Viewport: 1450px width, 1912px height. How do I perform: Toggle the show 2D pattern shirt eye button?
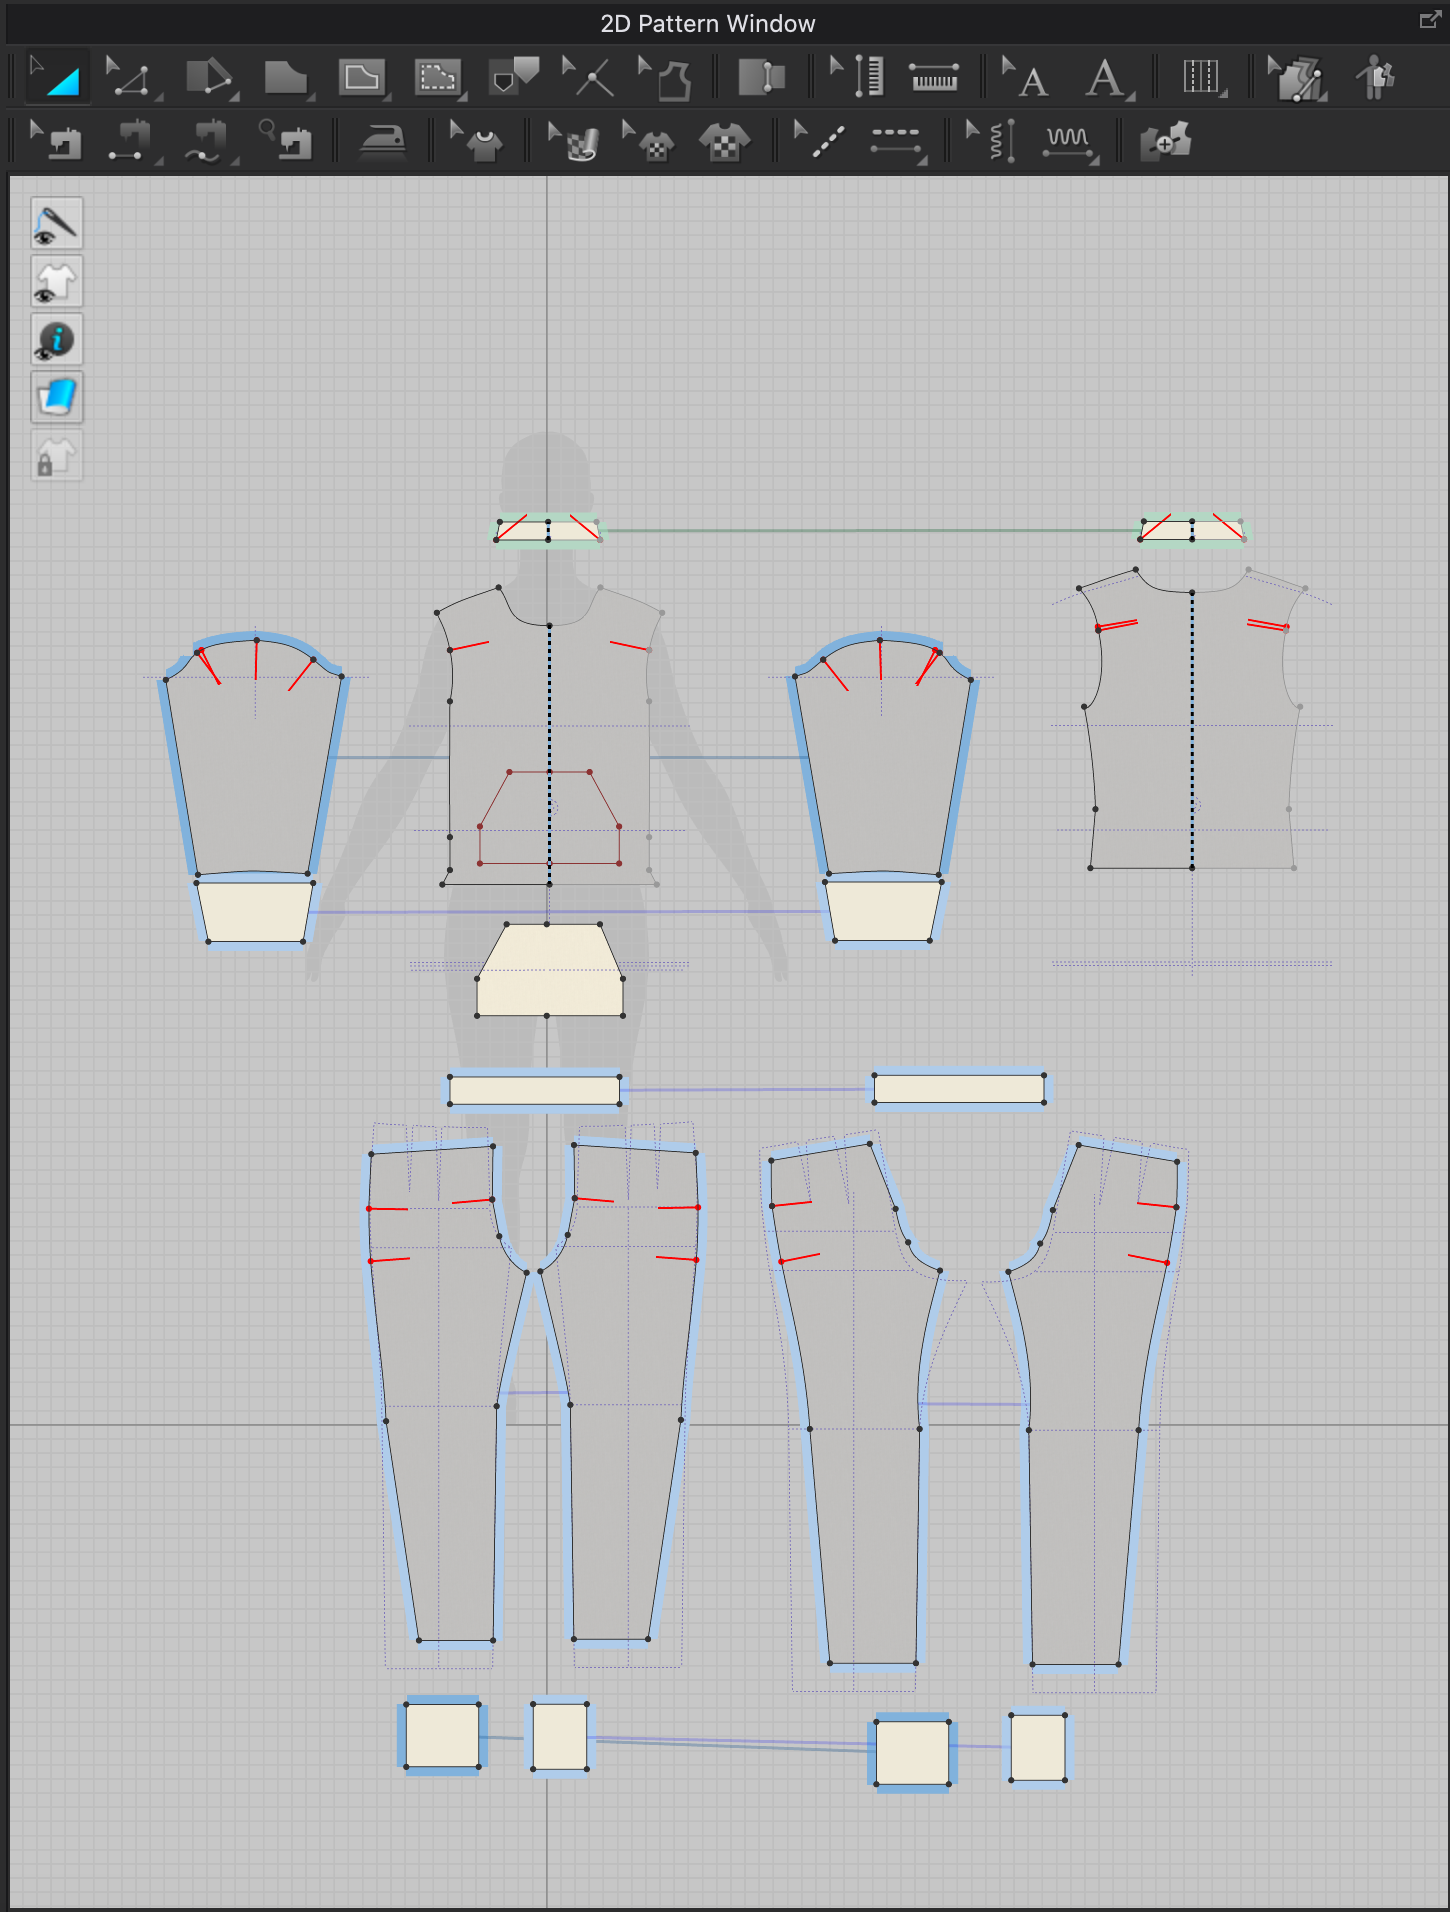[56, 282]
